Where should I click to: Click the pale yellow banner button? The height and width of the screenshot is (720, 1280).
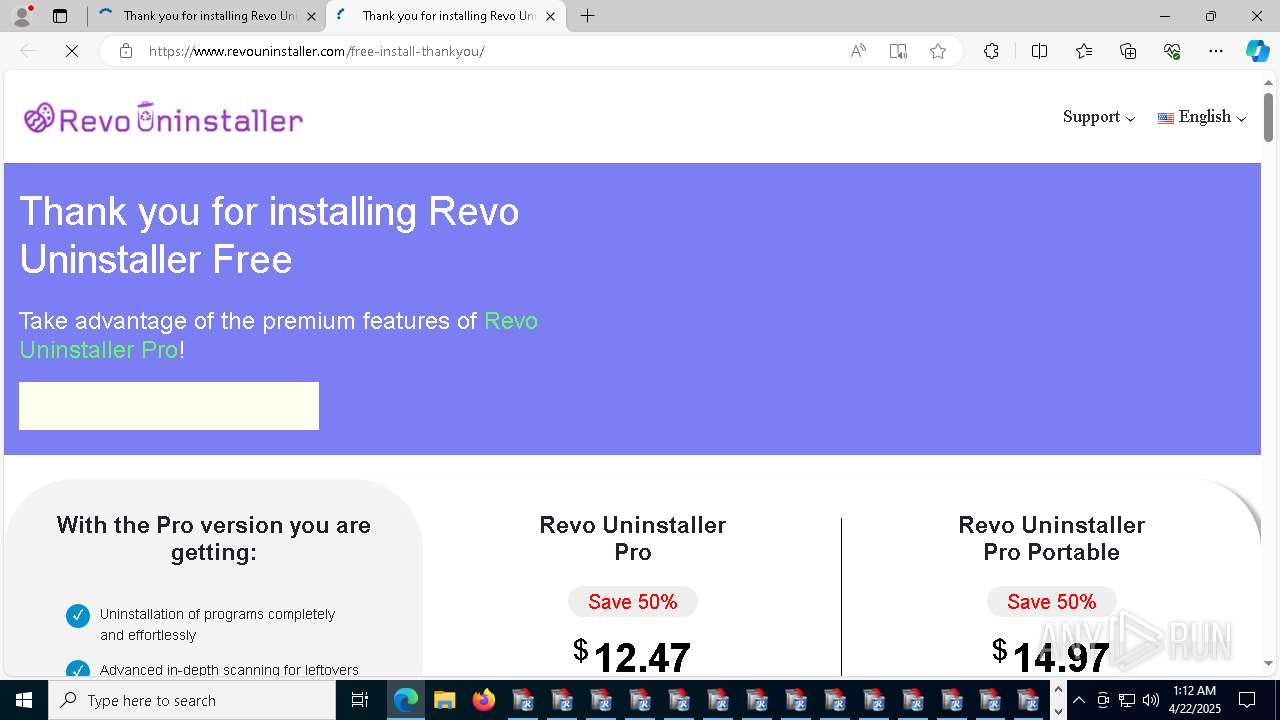[169, 406]
